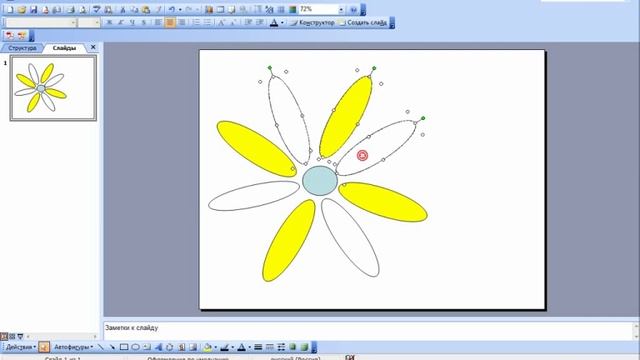
Task: Open print preview from the toolbar
Action: pyautogui.click(x=82, y=9)
